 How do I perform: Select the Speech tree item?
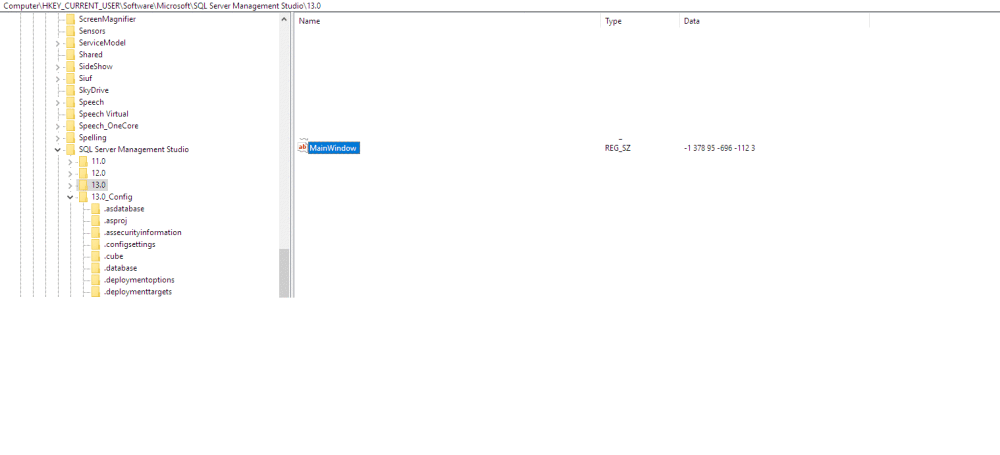(x=91, y=102)
